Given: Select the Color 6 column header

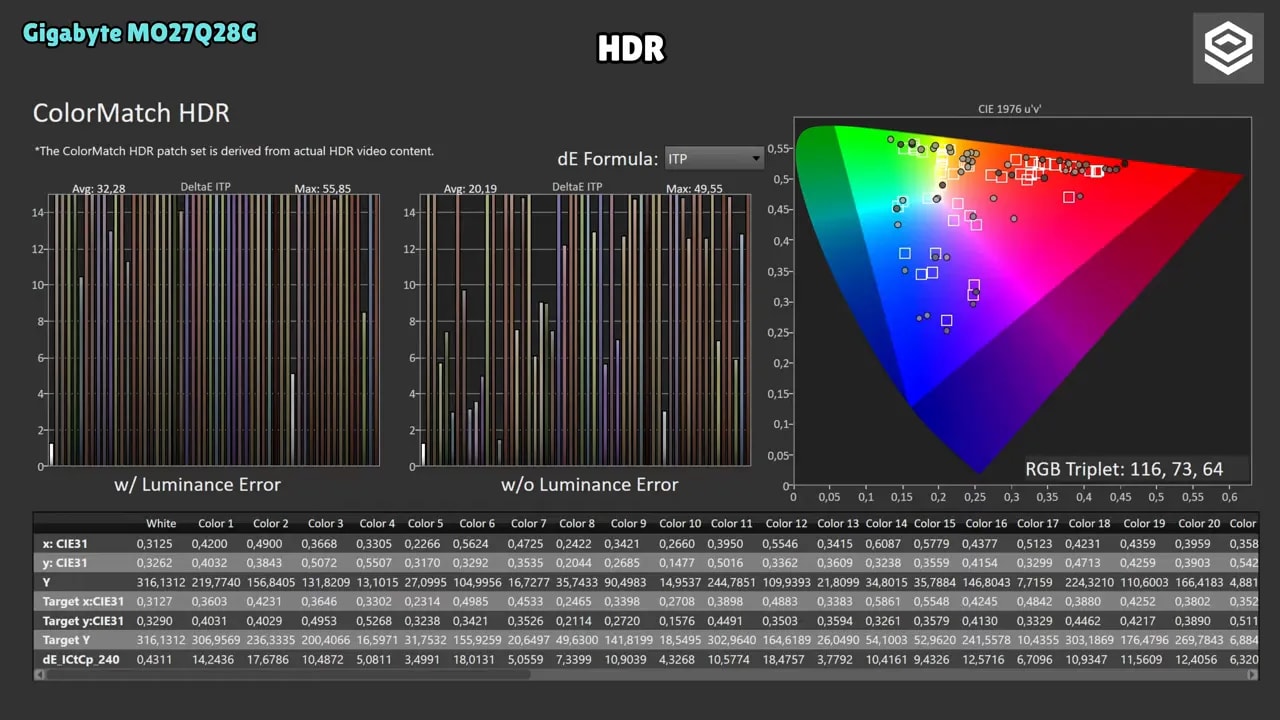Looking at the screenshot, I should 477,523.
